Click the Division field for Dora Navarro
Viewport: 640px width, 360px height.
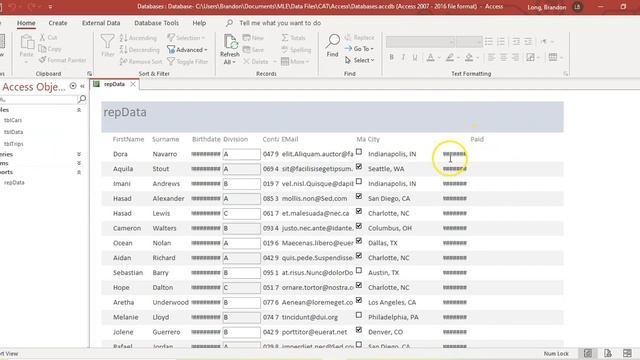coord(241,154)
